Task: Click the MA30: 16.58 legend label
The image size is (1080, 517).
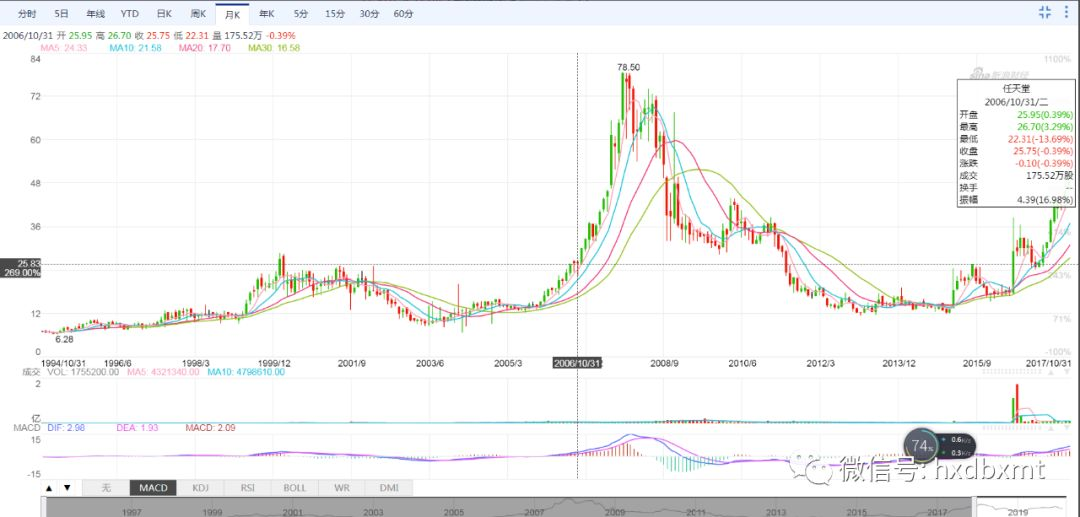Action: 274,48
